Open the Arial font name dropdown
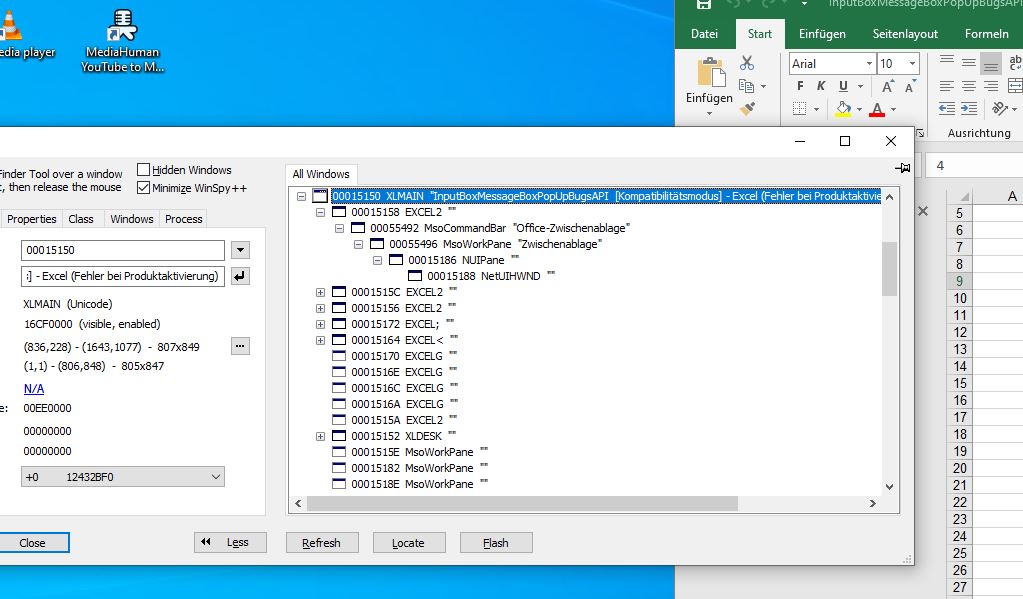This screenshot has width=1023, height=599. (x=869, y=63)
